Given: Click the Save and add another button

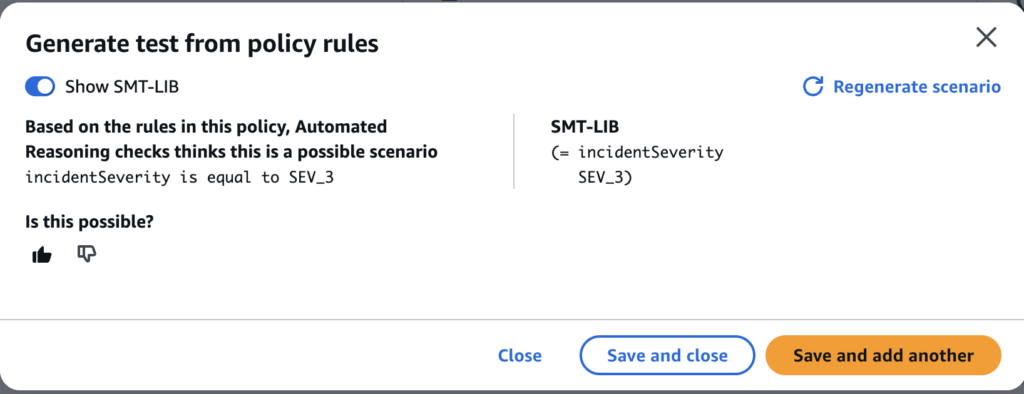Looking at the screenshot, I should point(883,355).
